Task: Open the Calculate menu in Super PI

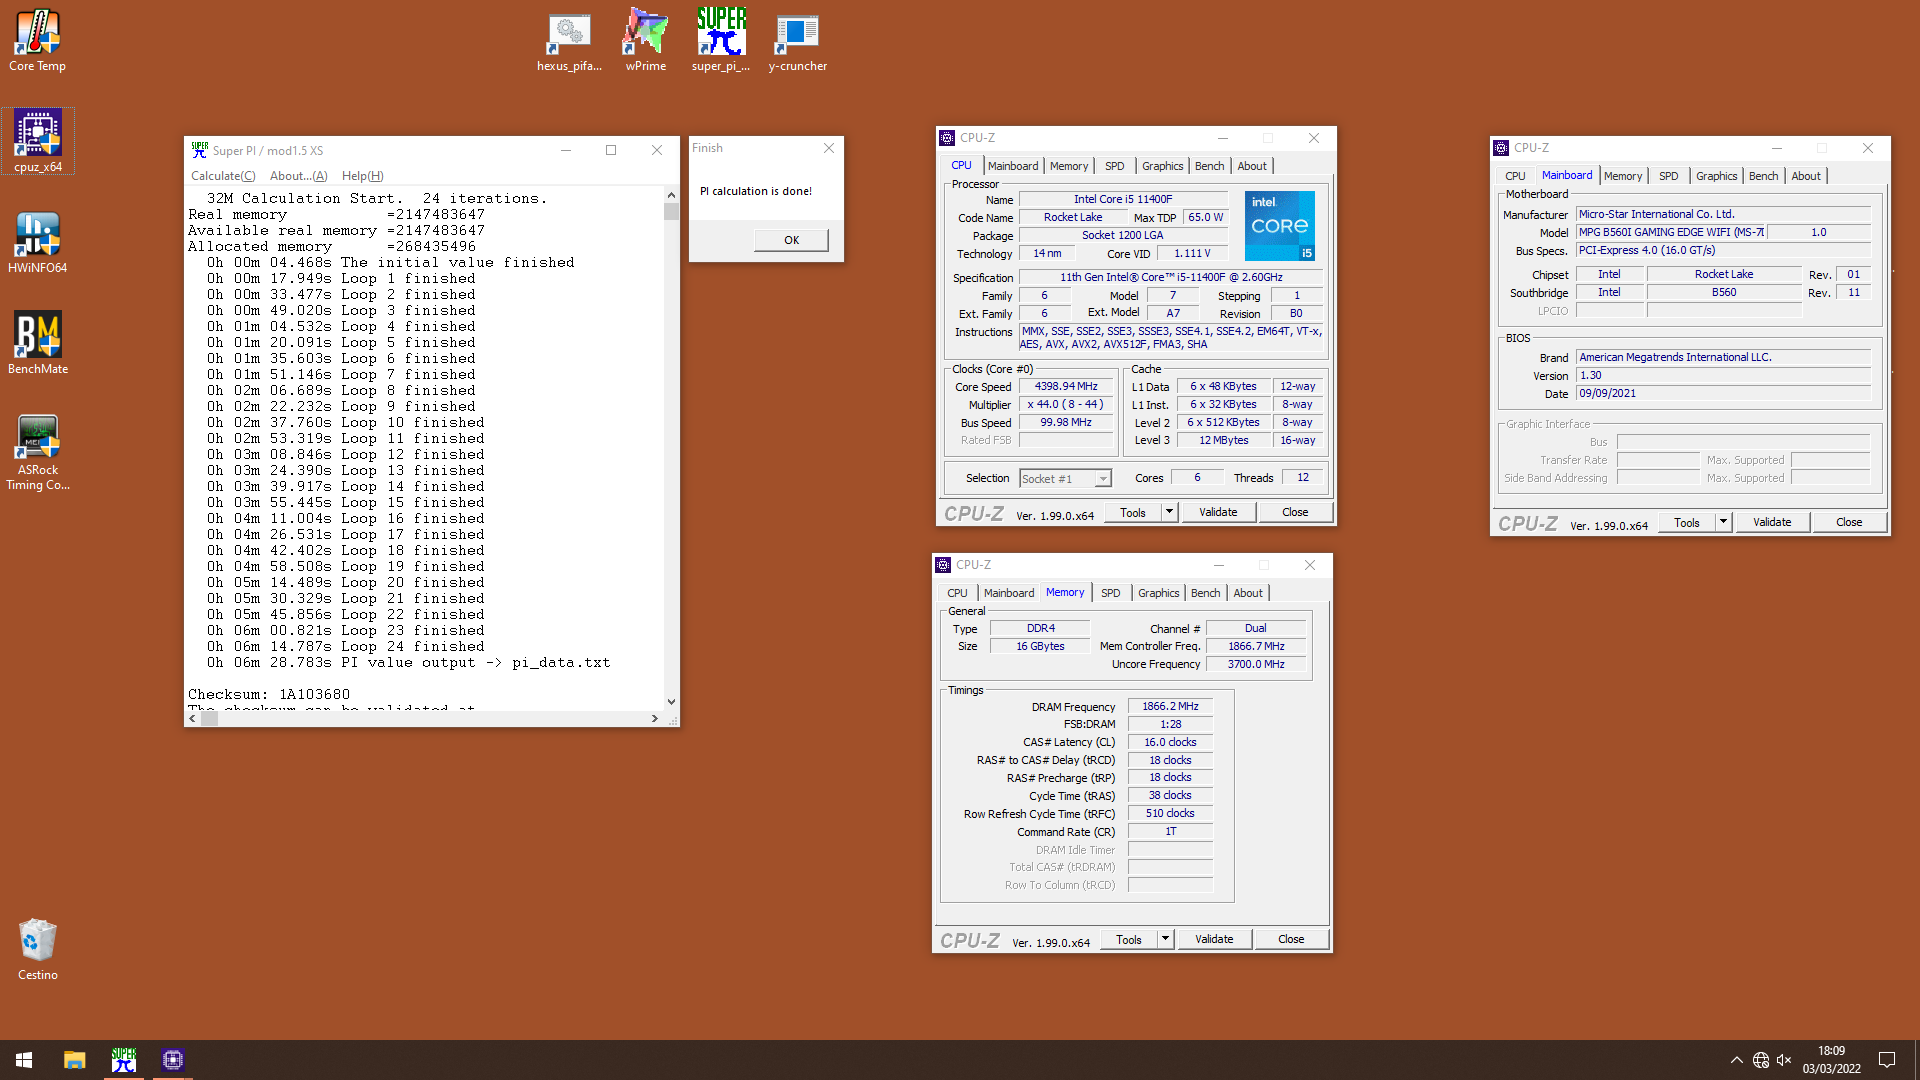Action: pyautogui.click(x=223, y=176)
